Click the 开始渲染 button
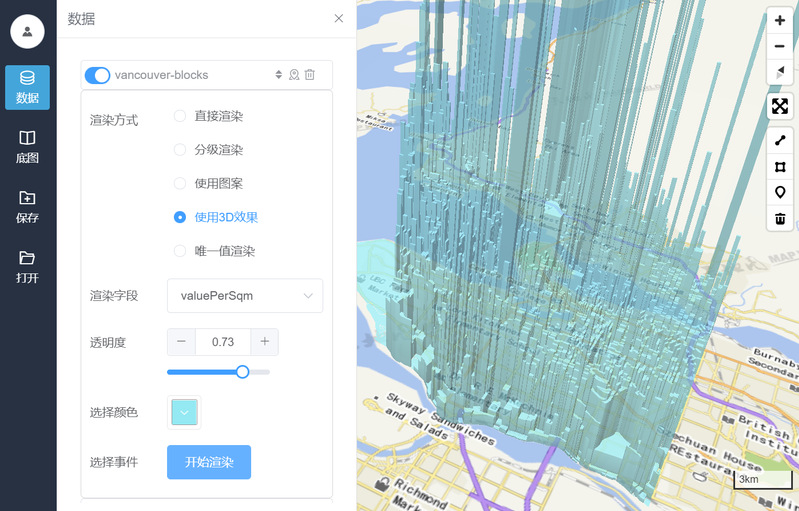799x511 pixels. 208,462
